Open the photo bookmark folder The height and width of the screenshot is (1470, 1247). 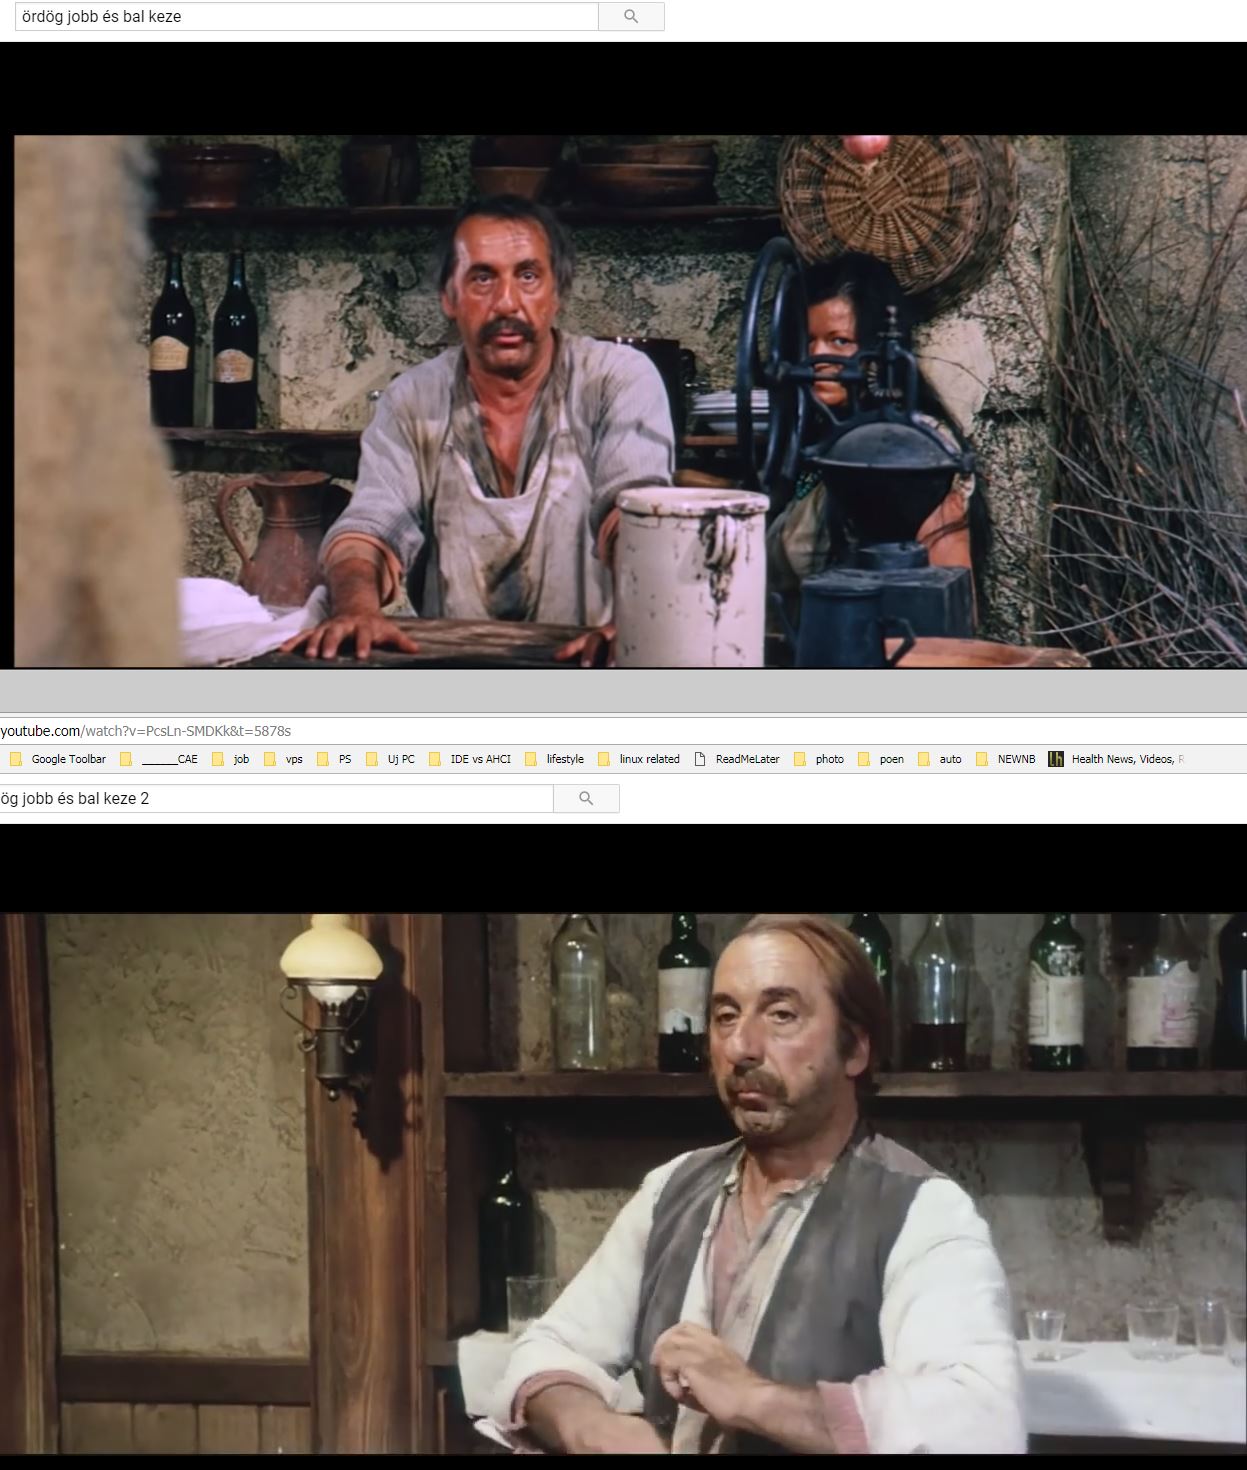tap(819, 759)
